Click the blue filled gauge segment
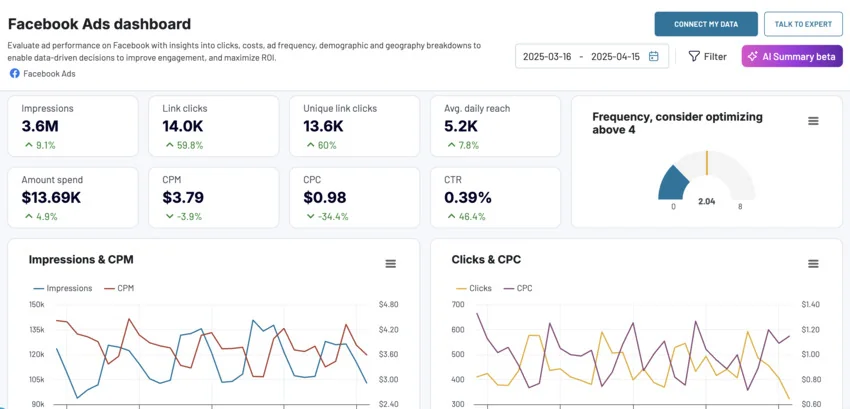Image resolution: width=850 pixels, height=409 pixels. (671, 184)
